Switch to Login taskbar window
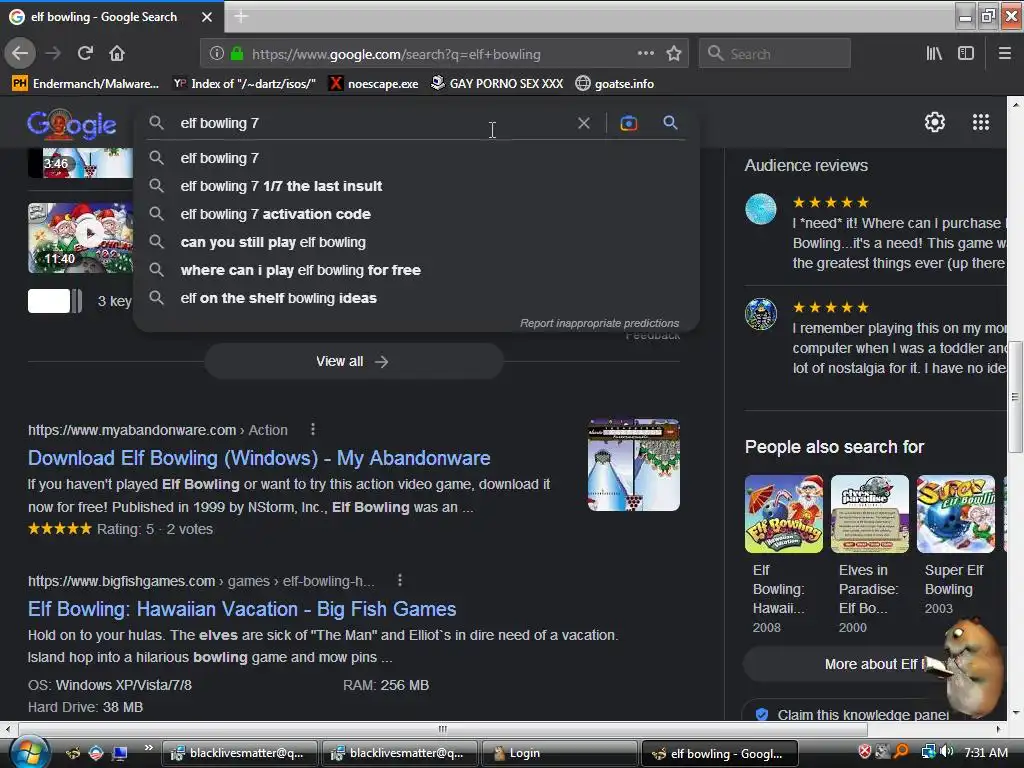Image resolution: width=1024 pixels, height=768 pixels. point(559,753)
